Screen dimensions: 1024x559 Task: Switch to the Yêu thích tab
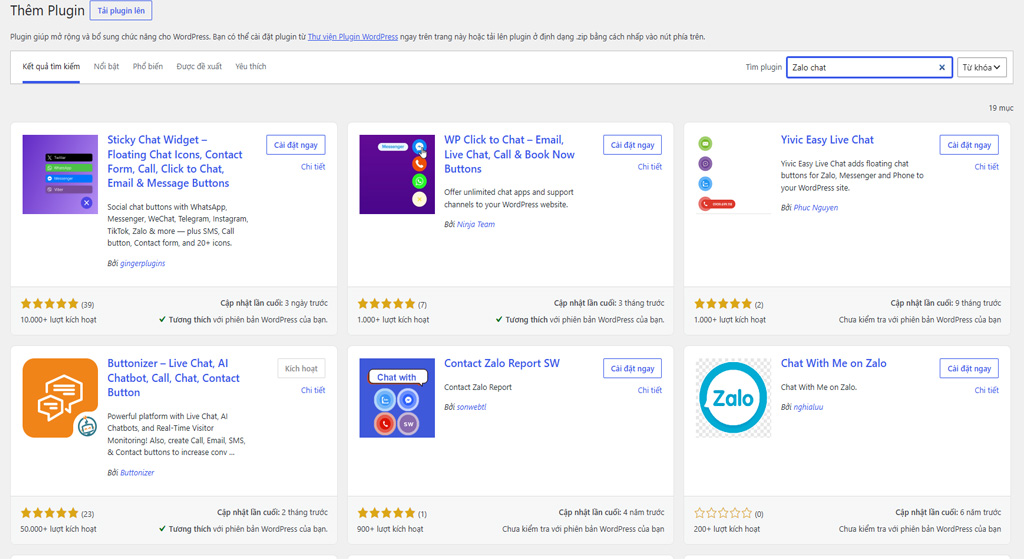coord(251,67)
